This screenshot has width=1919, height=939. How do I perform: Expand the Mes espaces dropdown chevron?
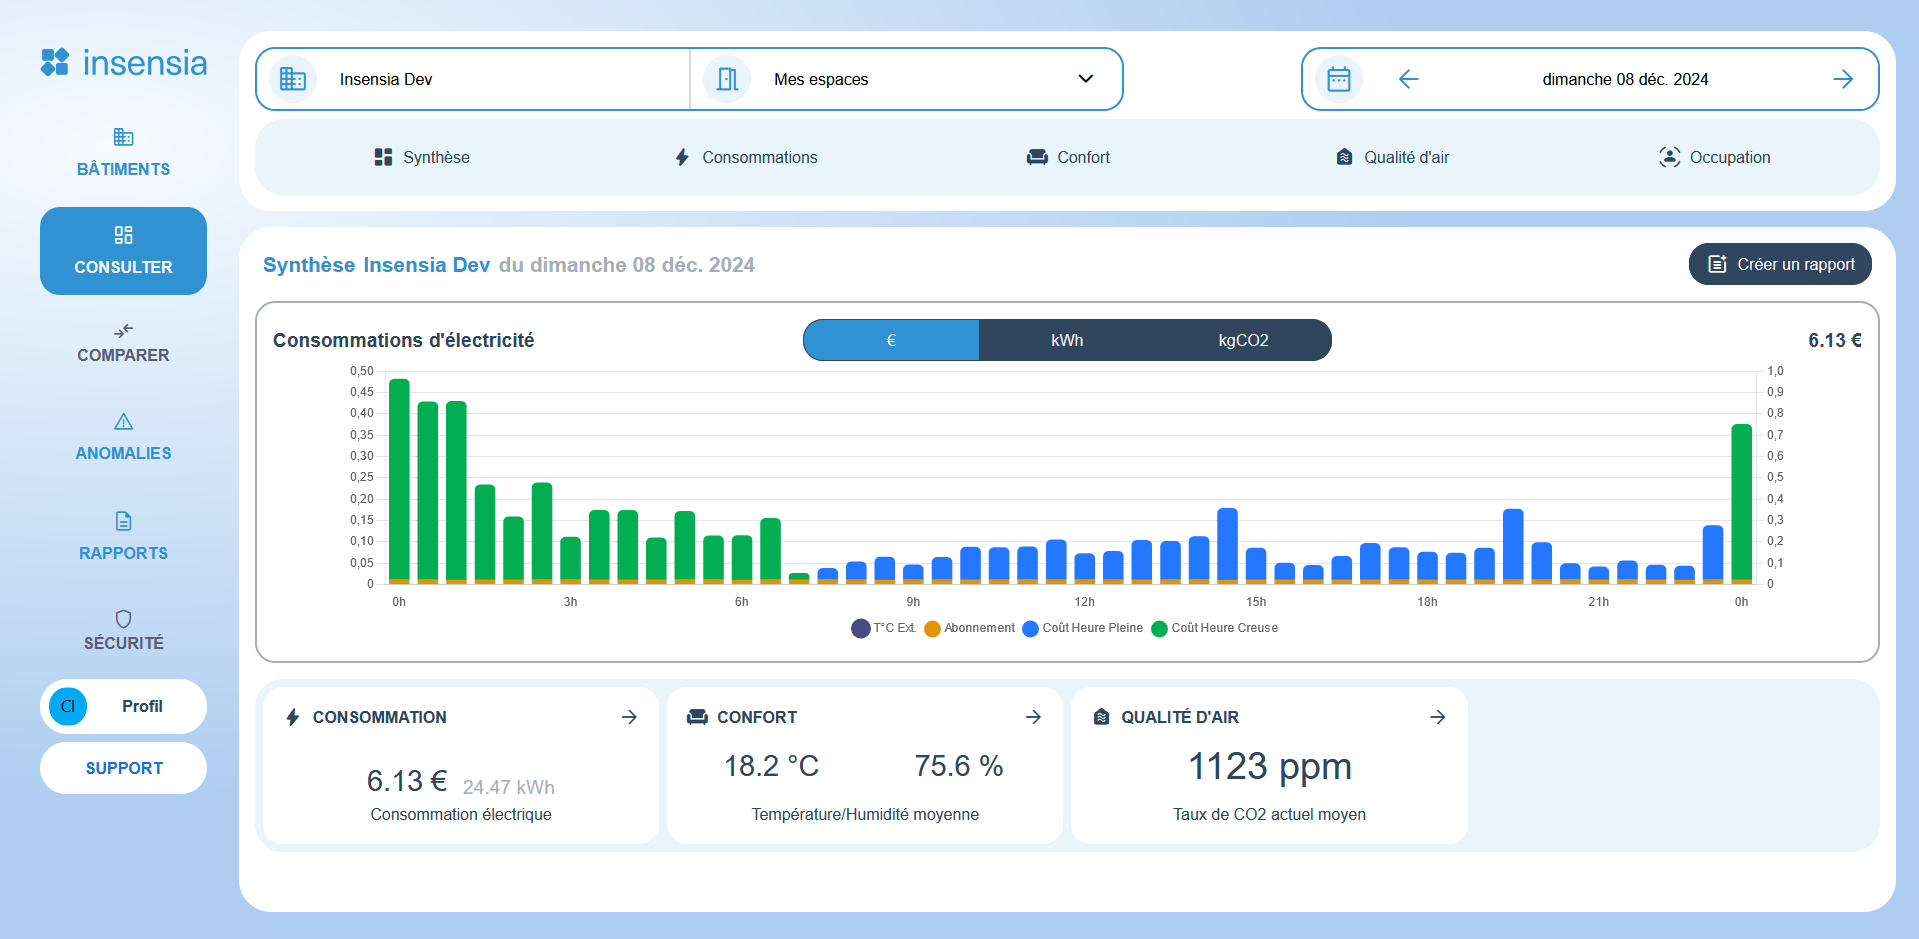(1086, 79)
